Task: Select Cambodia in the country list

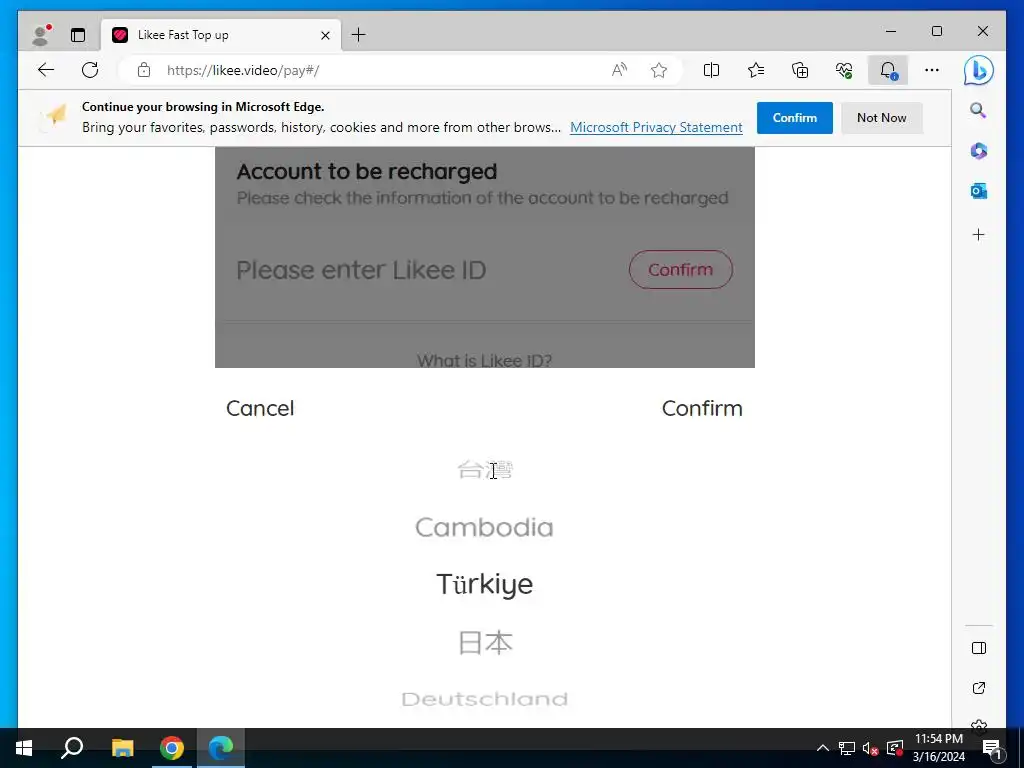Action: coord(485,527)
